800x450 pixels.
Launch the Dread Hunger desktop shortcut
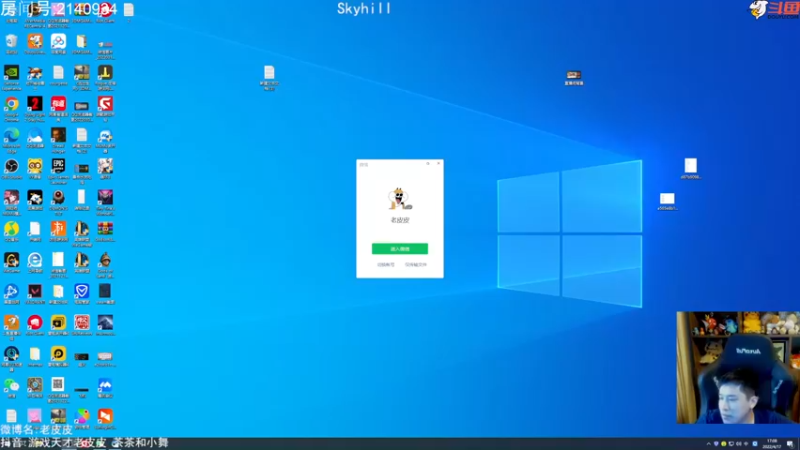tap(58, 136)
